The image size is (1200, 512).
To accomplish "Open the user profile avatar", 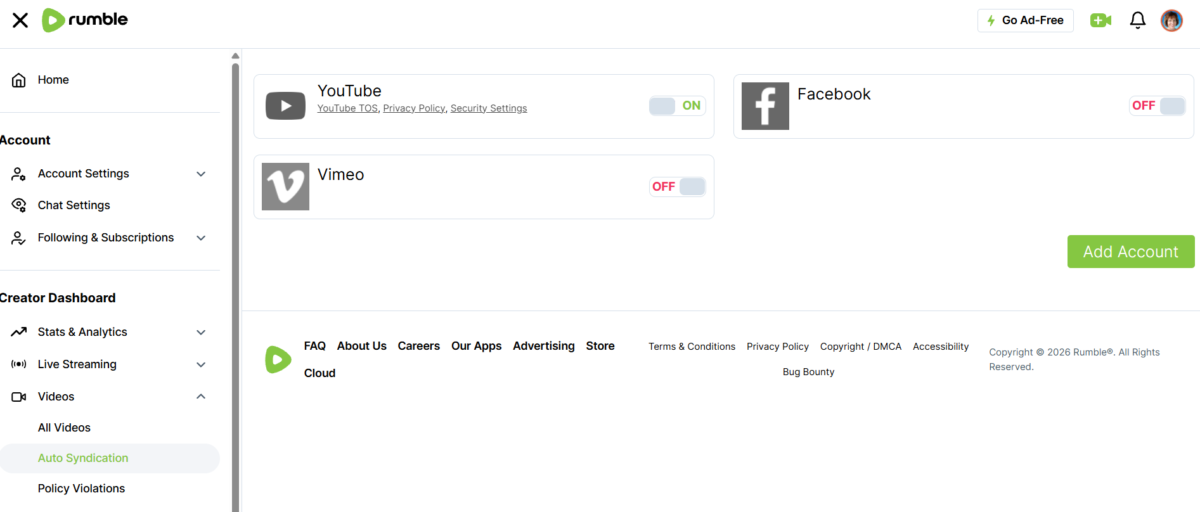I will 1172,20.
